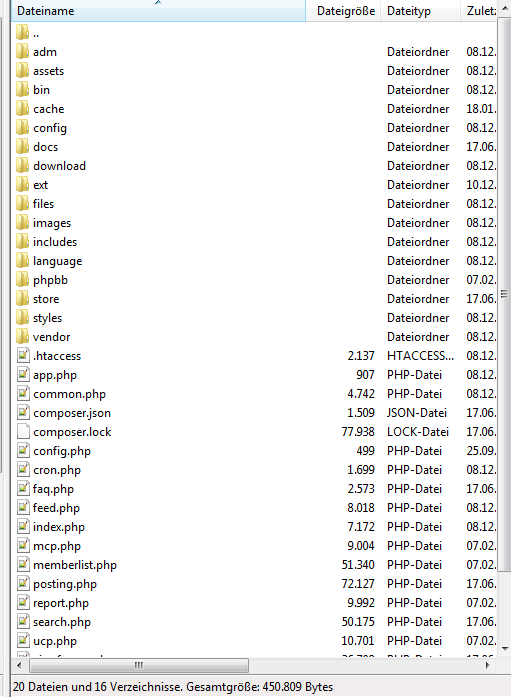This screenshot has height=697, width=511.
Task: Click the 72.127 size of posting.php
Action: click(358, 584)
